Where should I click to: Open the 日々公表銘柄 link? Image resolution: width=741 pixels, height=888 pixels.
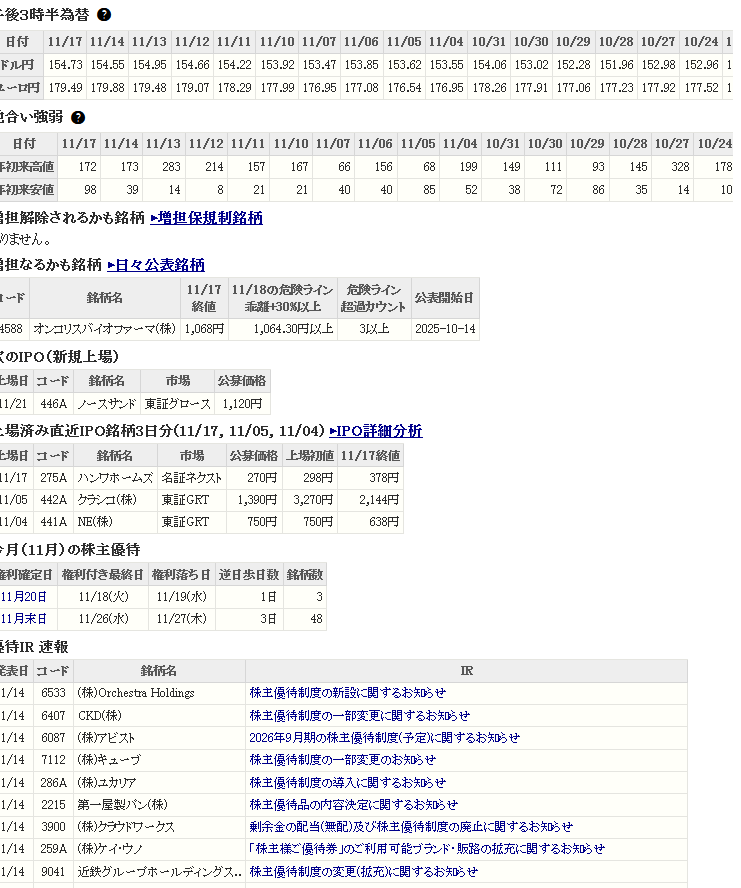click(156, 265)
